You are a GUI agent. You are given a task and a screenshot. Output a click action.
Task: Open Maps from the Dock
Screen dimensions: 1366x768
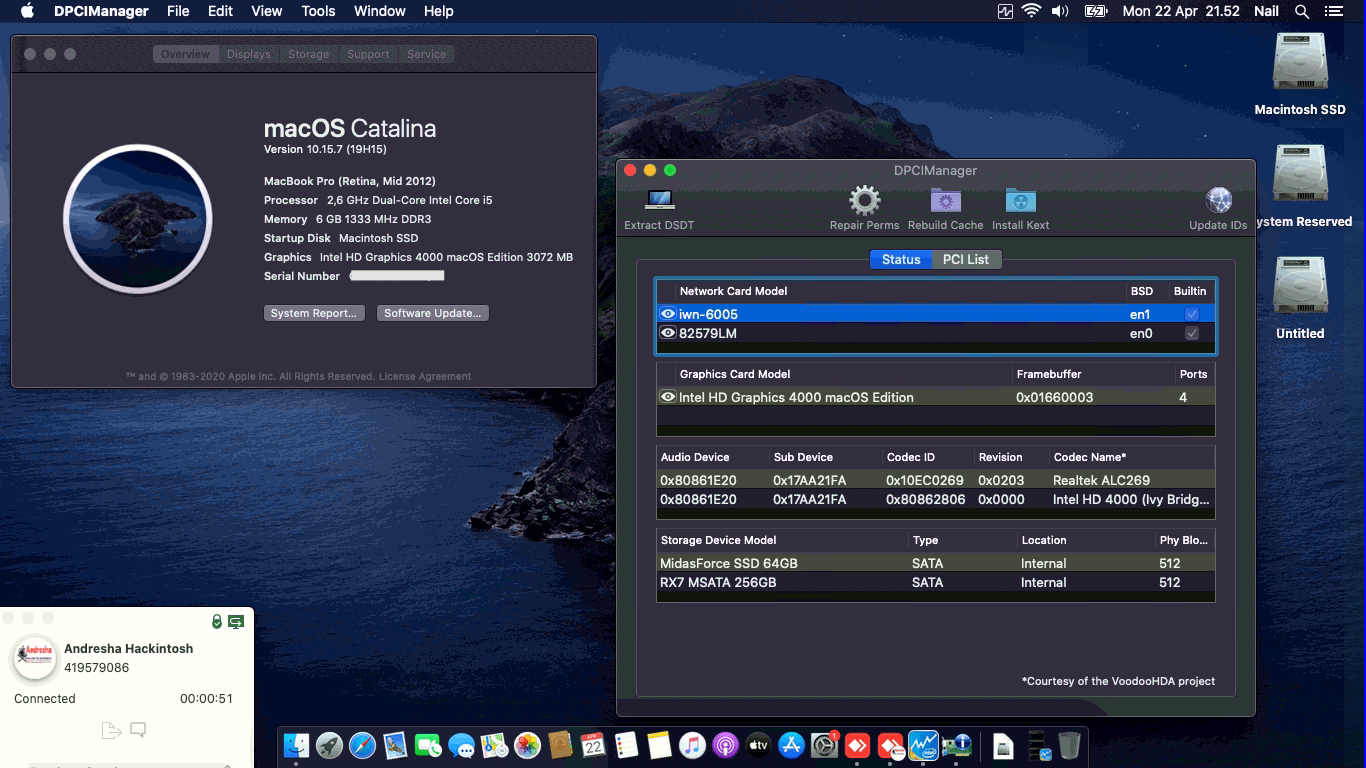coord(494,745)
